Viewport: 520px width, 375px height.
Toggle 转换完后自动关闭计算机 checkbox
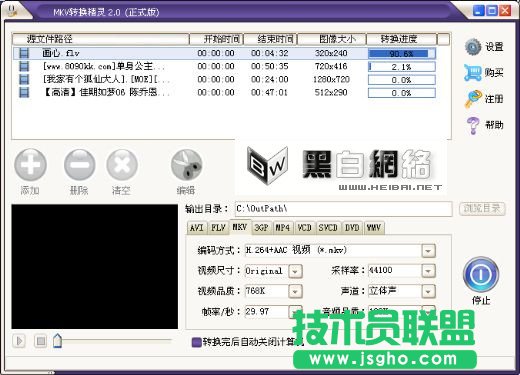coord(197,342)
